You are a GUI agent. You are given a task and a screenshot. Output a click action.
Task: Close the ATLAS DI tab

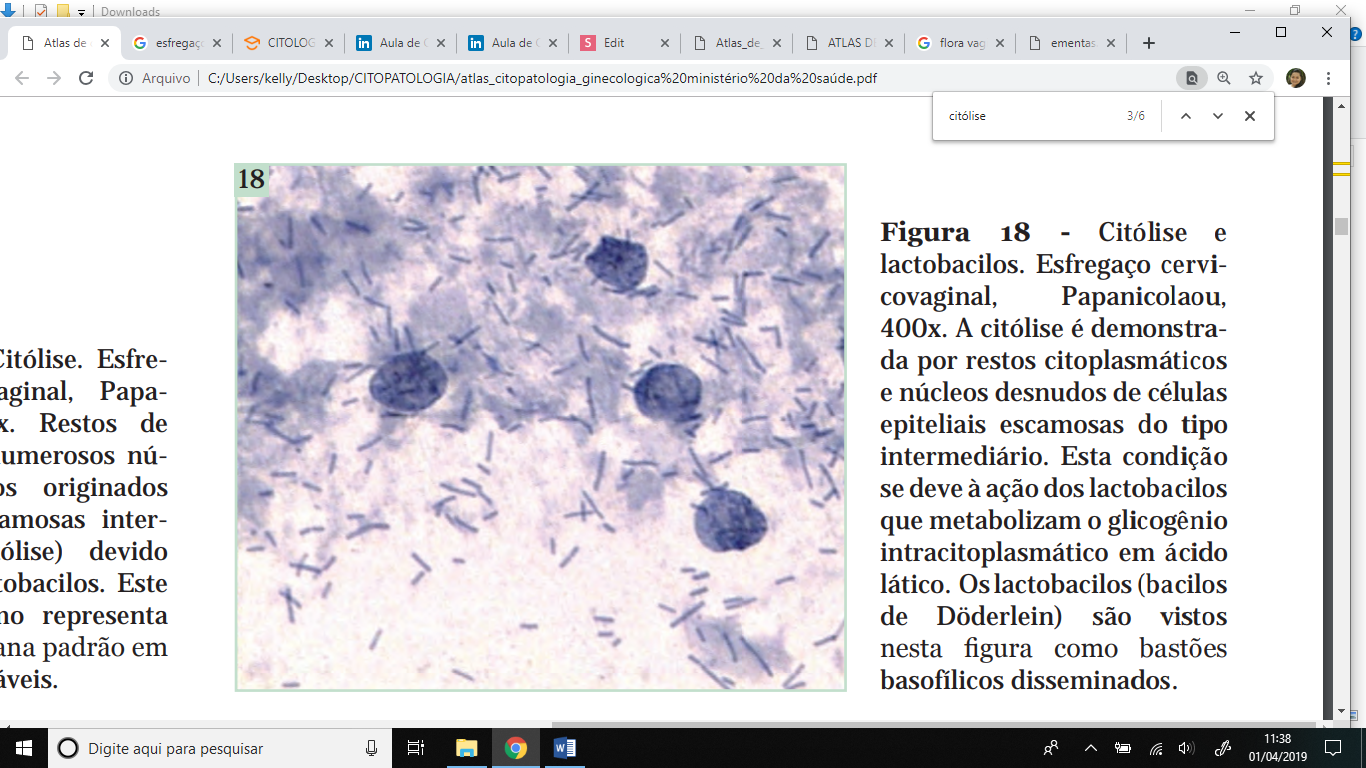pos(889,43)
